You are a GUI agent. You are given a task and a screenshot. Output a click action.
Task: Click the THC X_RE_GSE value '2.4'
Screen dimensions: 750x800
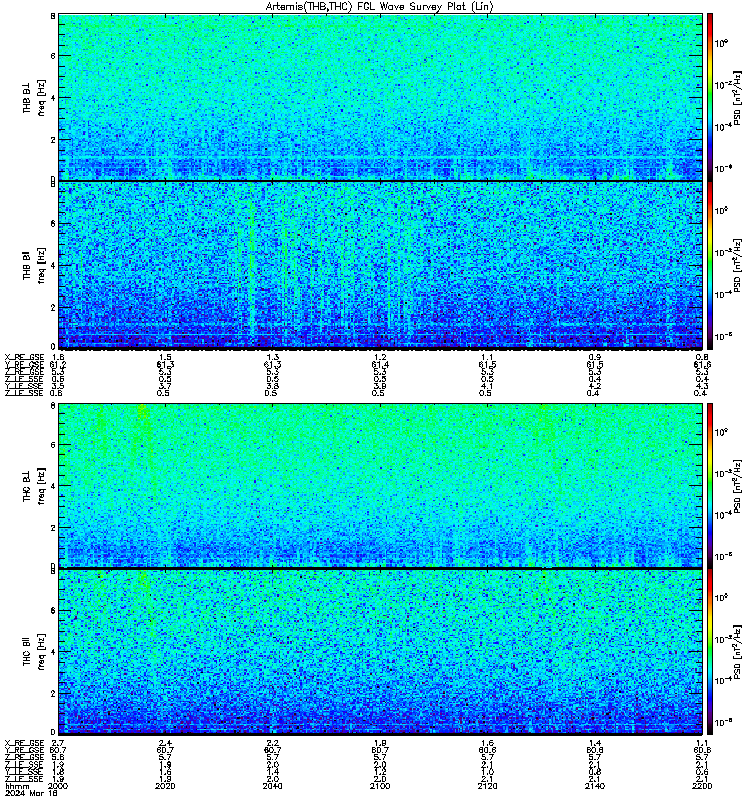point(165,743)
